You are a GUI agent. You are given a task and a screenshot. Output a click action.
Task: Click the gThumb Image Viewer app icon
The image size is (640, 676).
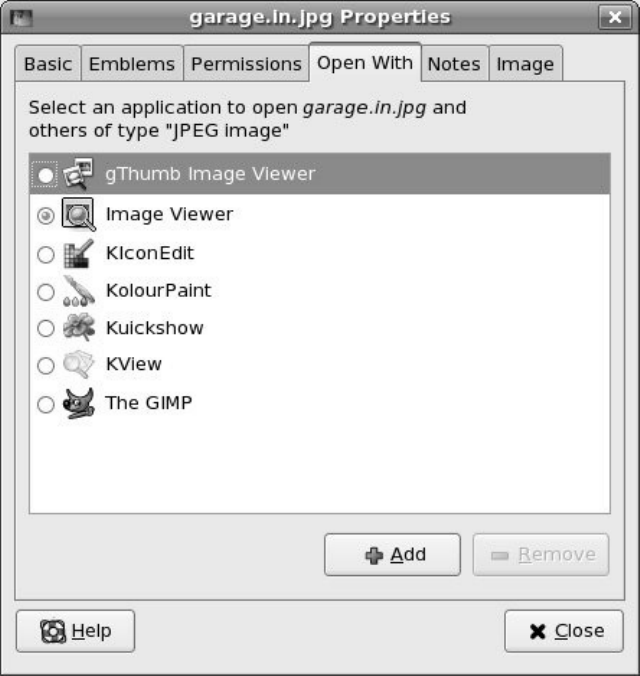click(x=78, y=175)
